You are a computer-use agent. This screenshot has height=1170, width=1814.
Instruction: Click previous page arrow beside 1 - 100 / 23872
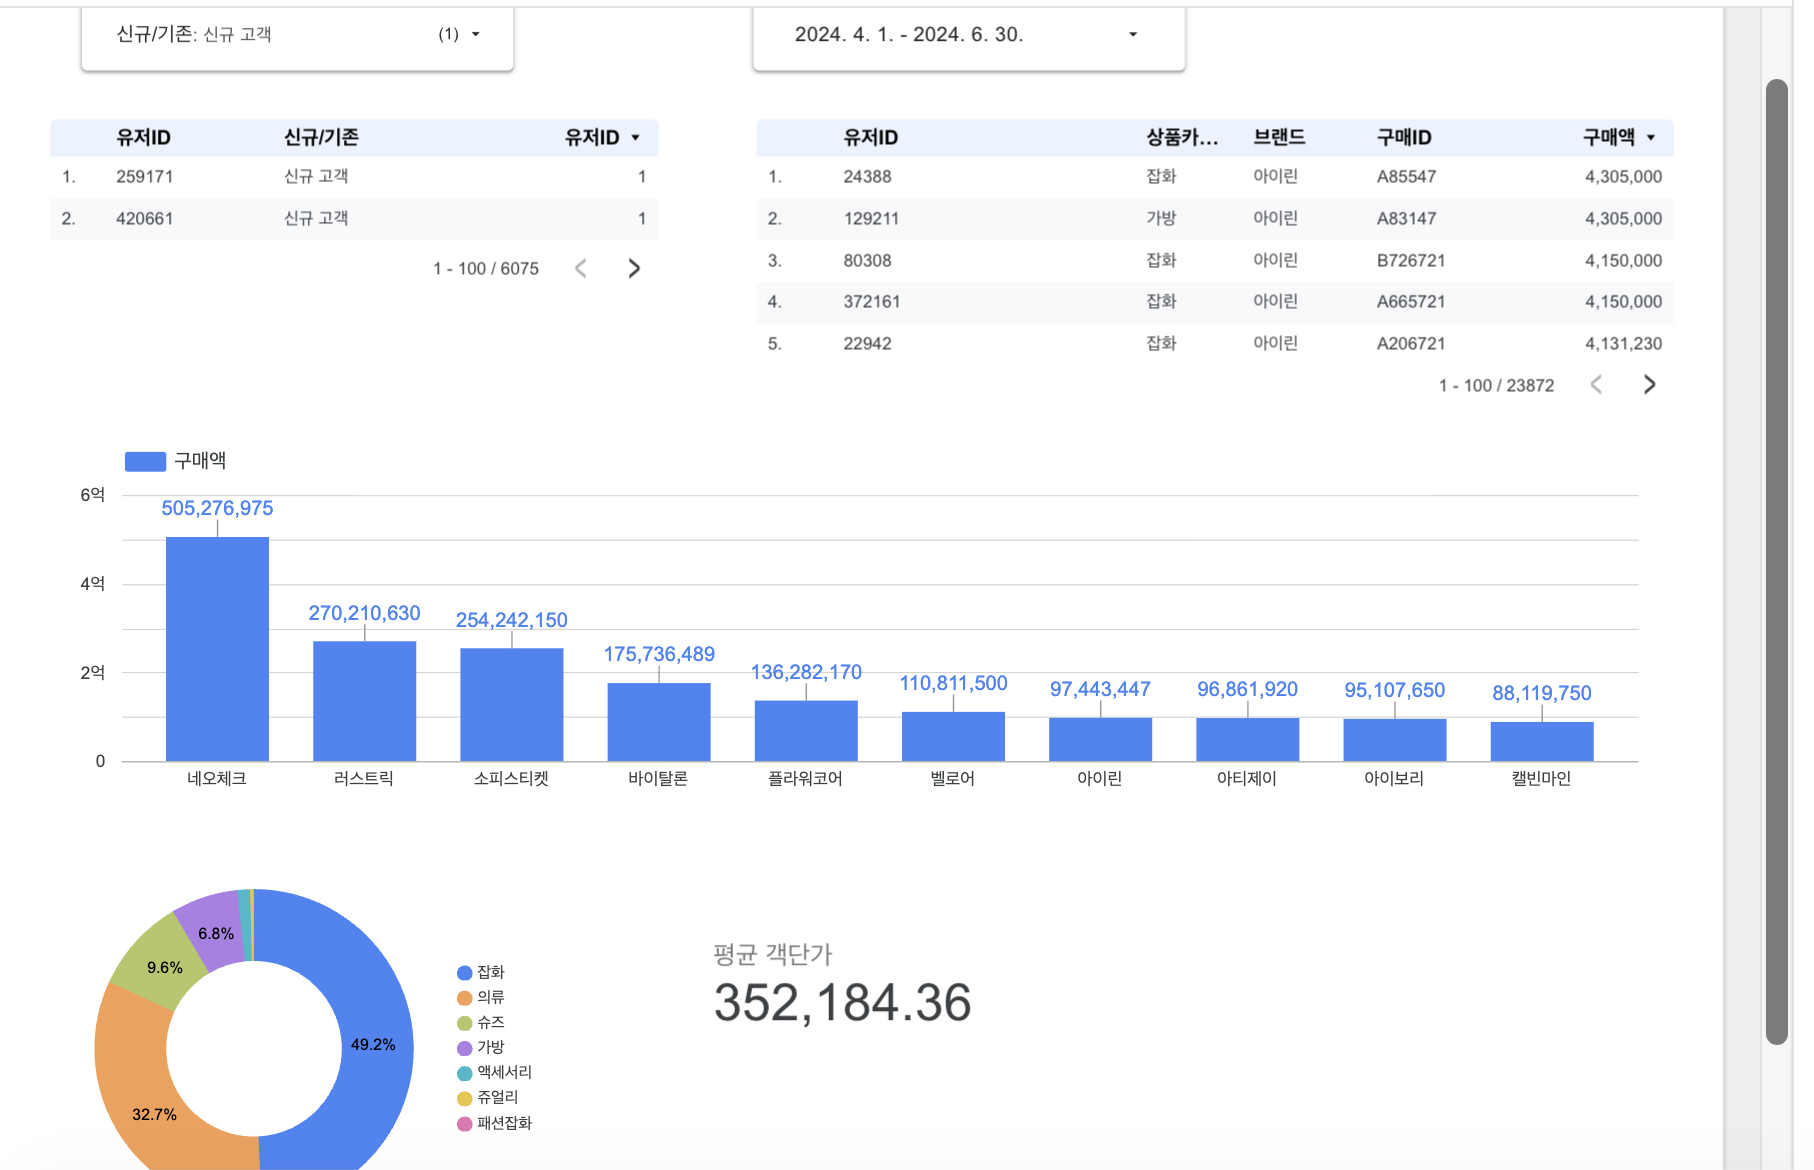[x=1597, y=385]
